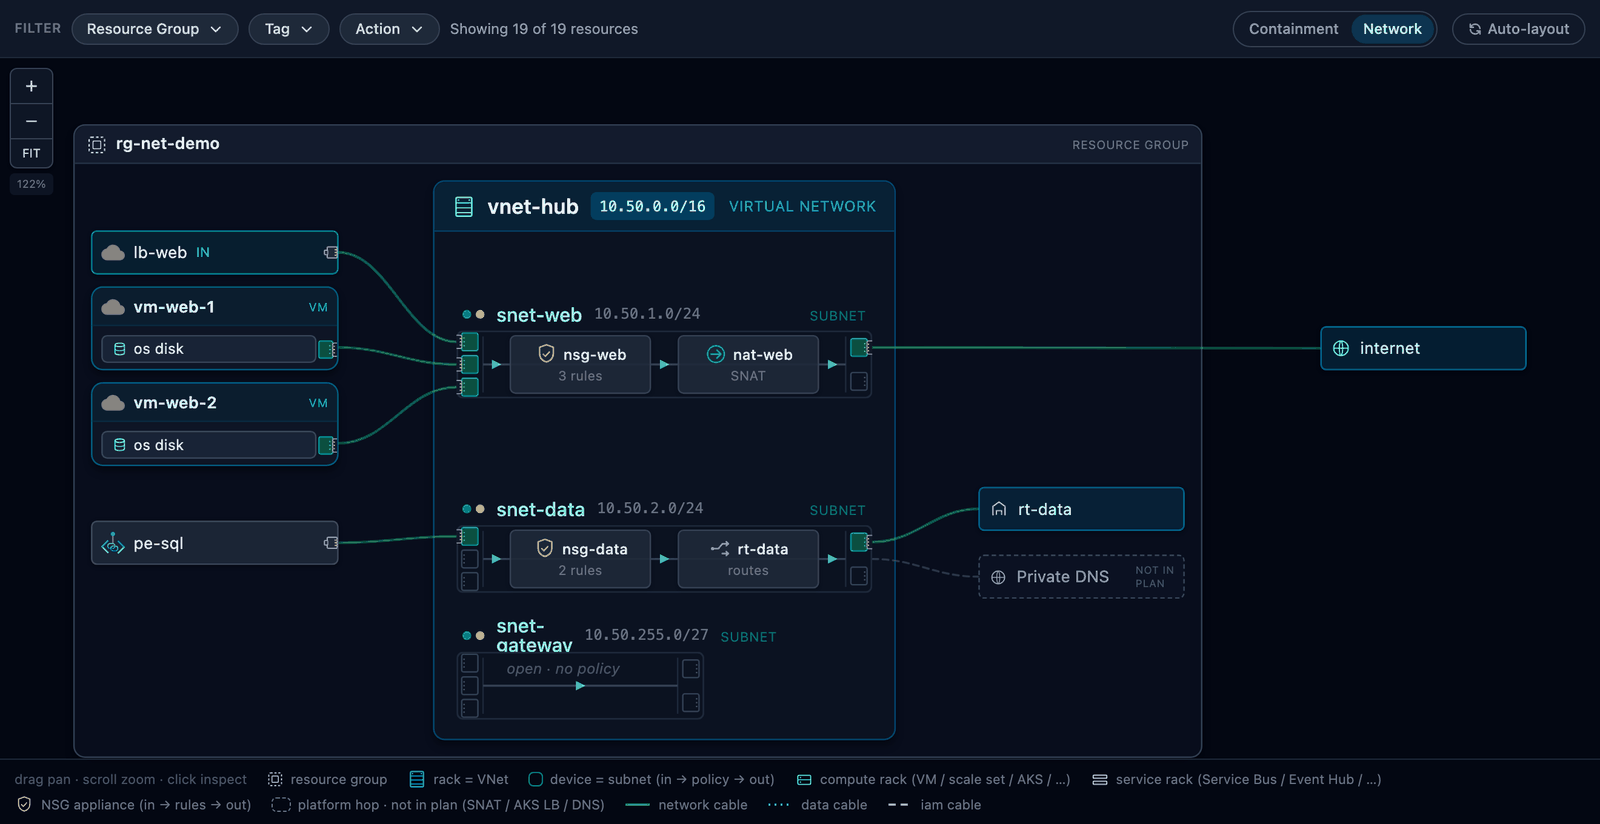Click the pe-sql port connector icon
1600x824 pixels.
coord(331,543)
